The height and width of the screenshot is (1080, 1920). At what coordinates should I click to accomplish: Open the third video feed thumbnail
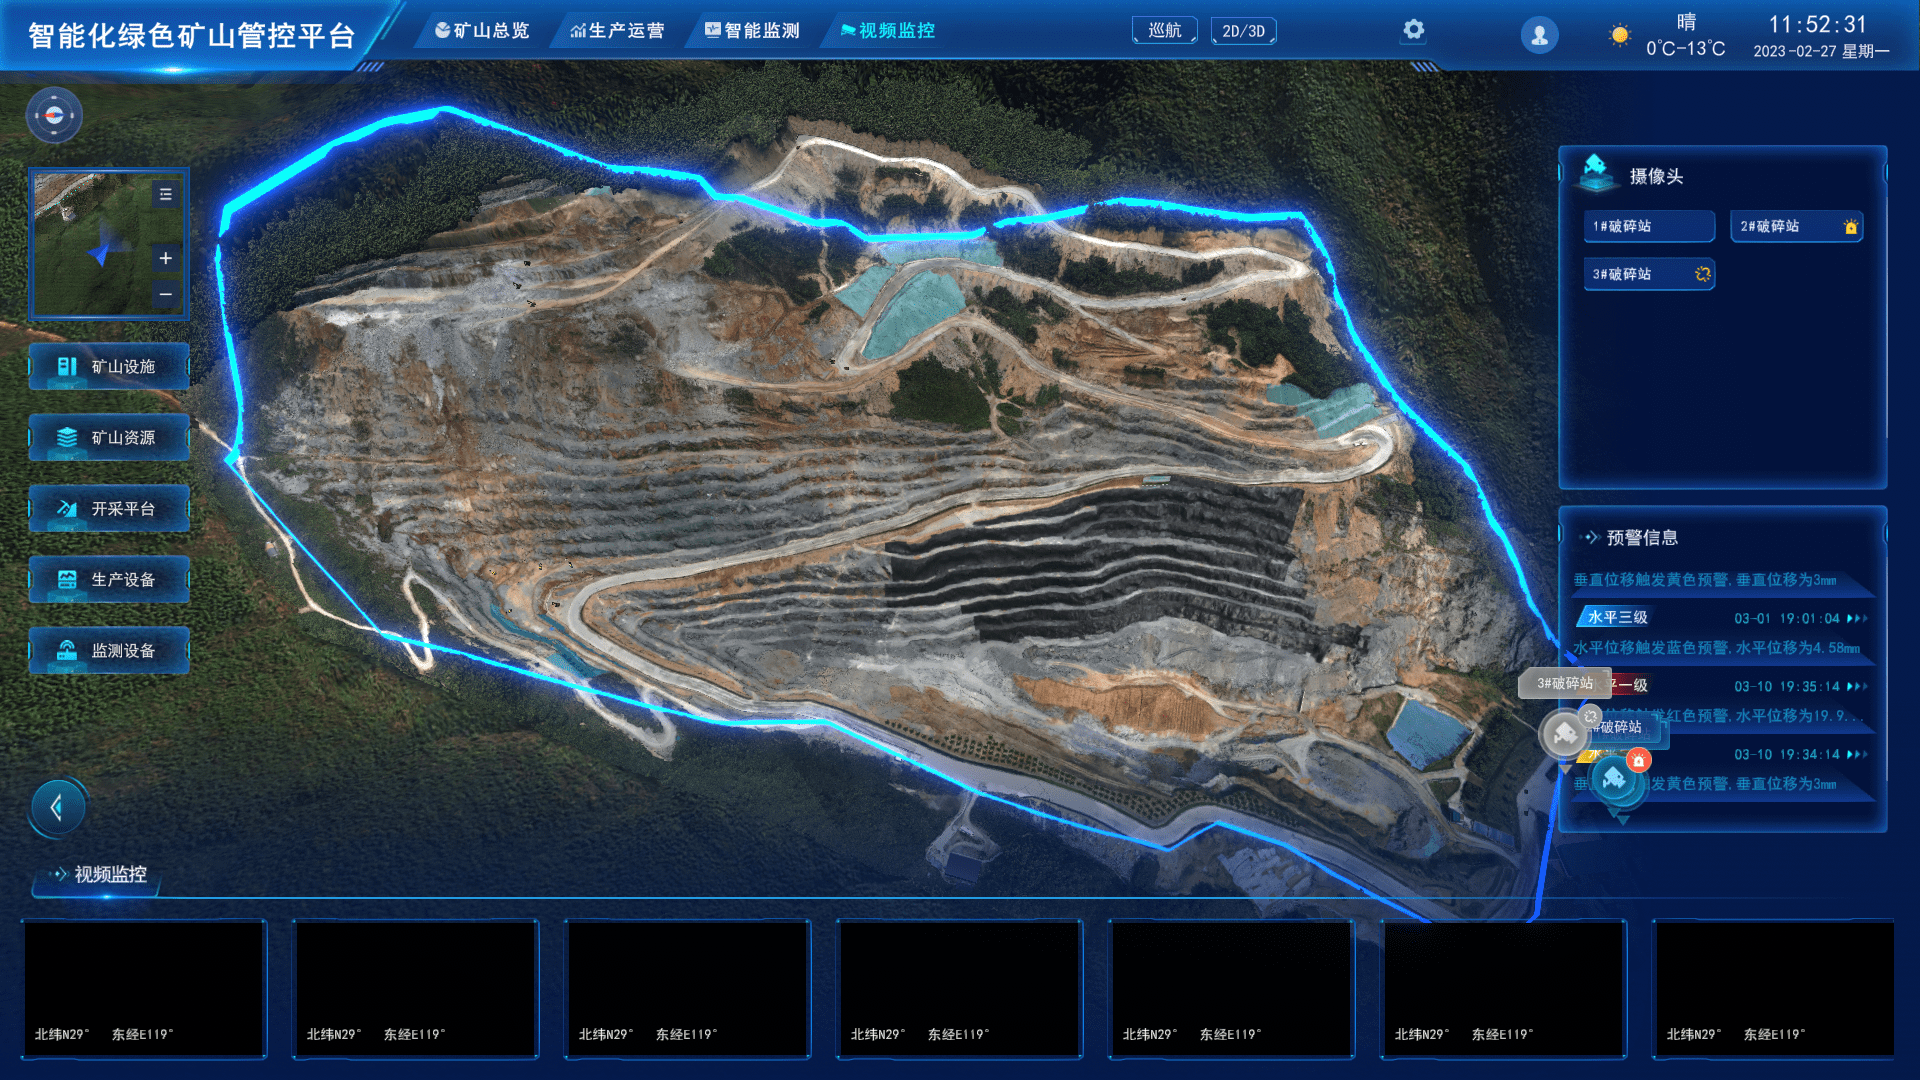688,988
